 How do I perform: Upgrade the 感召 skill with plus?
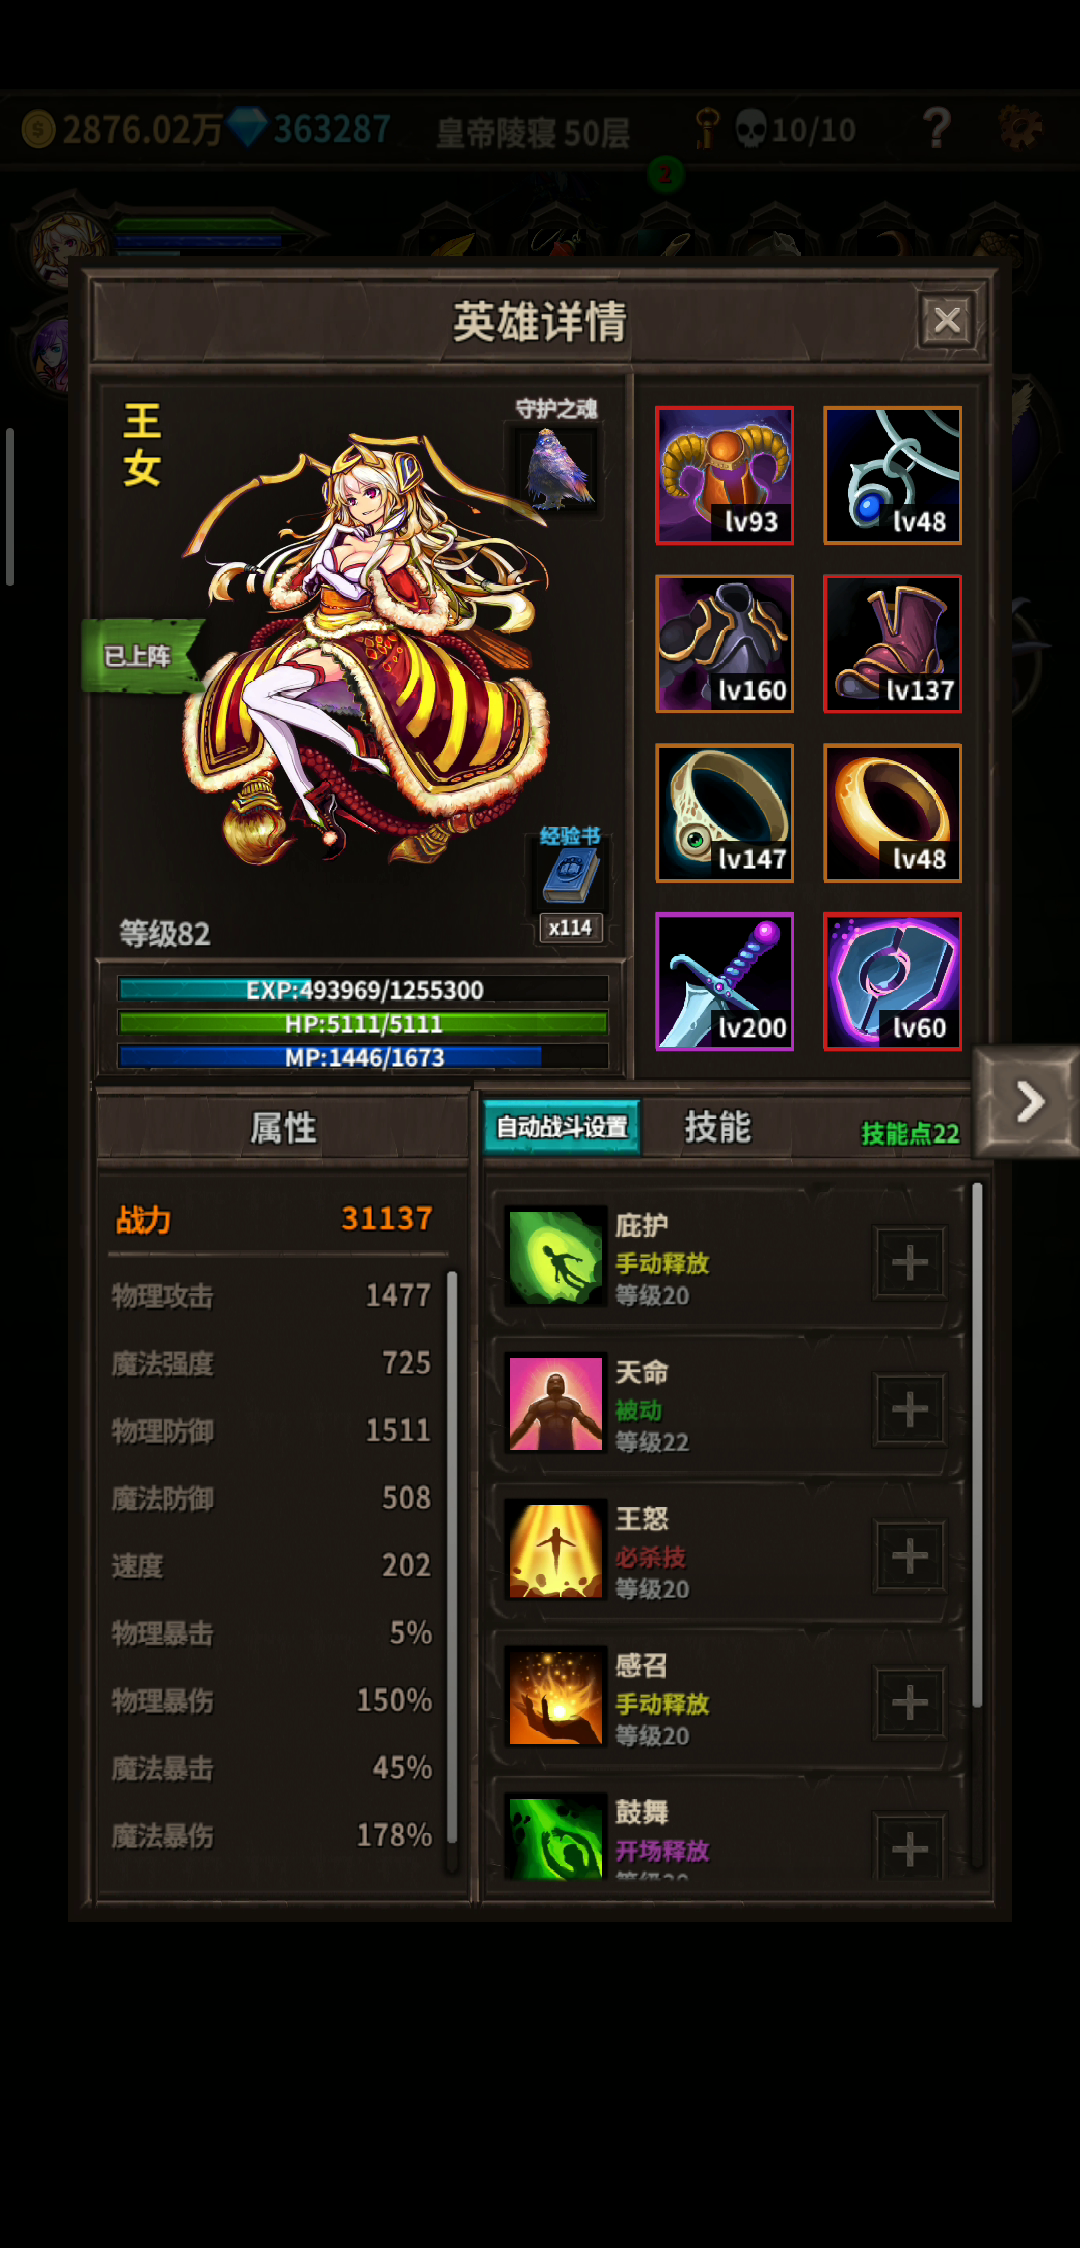[x=909, y=1703]
